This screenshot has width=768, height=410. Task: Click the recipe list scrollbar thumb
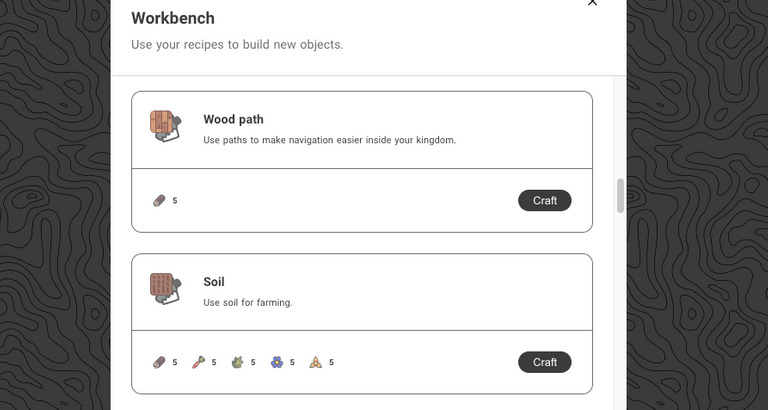pos(620,196)
